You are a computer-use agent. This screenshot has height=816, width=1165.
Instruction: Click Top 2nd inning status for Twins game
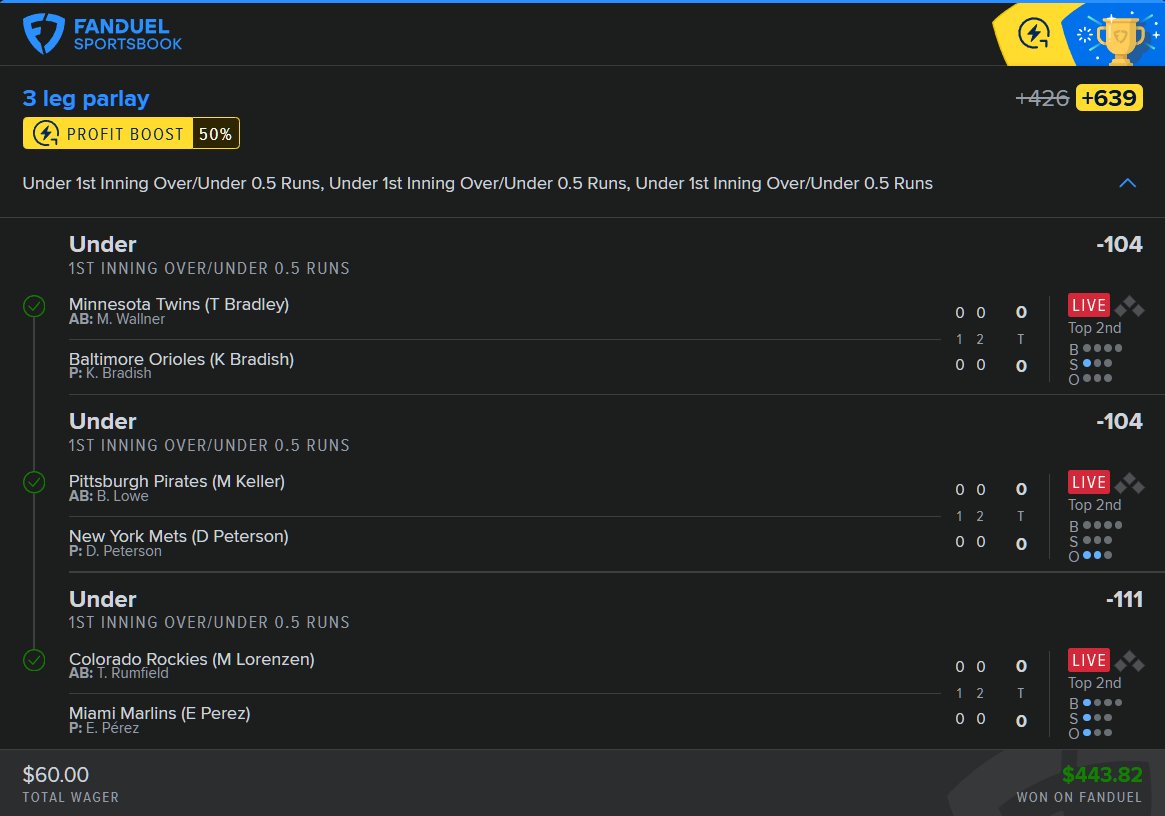pyautogui.click(x=1094, y=328)
